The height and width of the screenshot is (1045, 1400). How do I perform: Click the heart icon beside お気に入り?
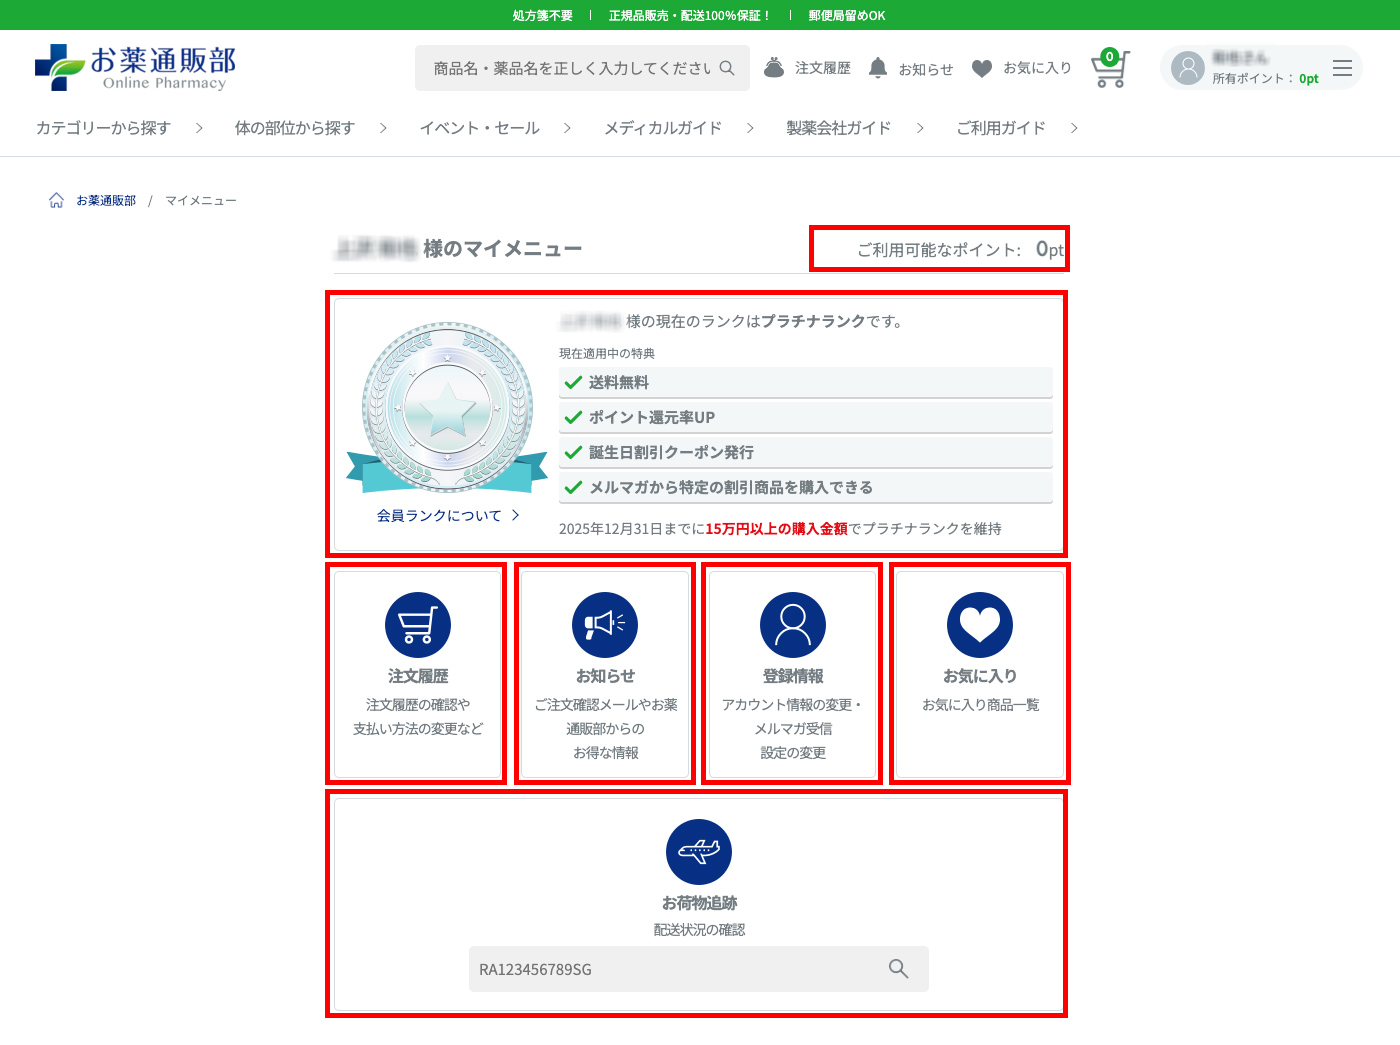980,67
